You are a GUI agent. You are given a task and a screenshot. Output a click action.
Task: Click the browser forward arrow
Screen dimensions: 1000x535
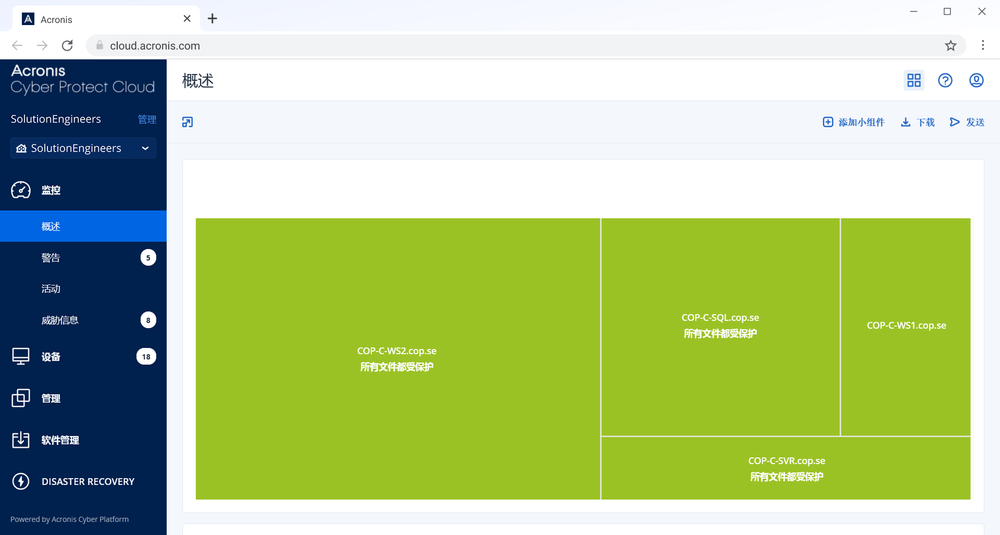coord(42,45)
